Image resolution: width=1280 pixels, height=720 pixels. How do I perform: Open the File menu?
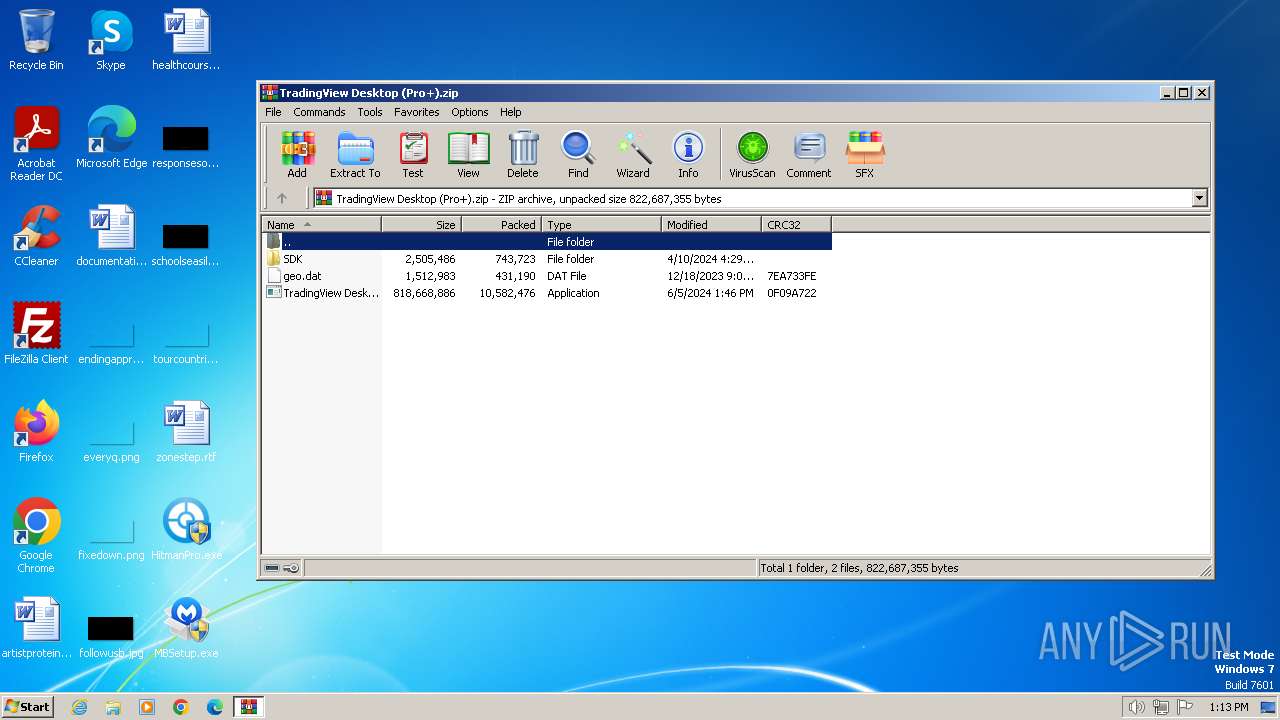coord(273,112)
